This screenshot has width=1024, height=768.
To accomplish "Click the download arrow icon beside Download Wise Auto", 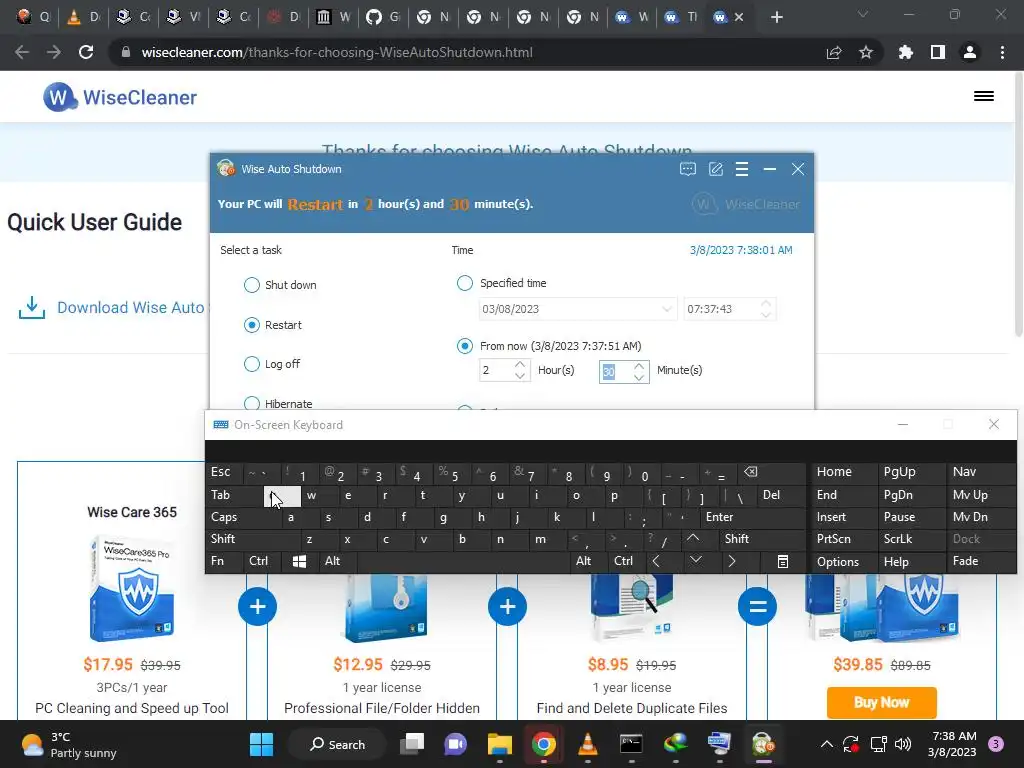I will [x=32, y=308].
